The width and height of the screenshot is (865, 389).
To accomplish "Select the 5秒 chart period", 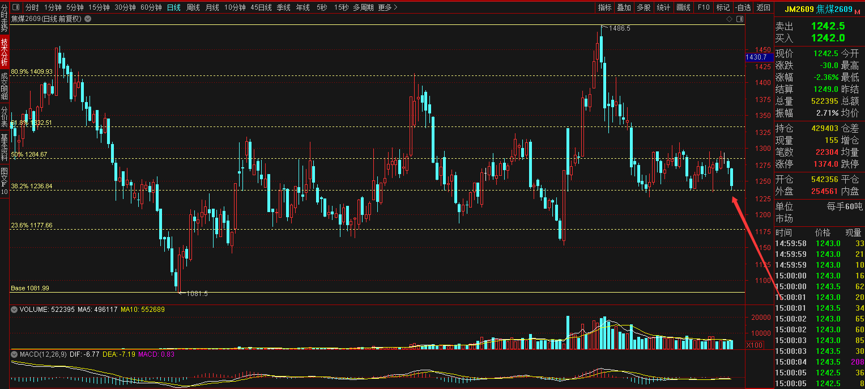I will (x=322, y=7).
